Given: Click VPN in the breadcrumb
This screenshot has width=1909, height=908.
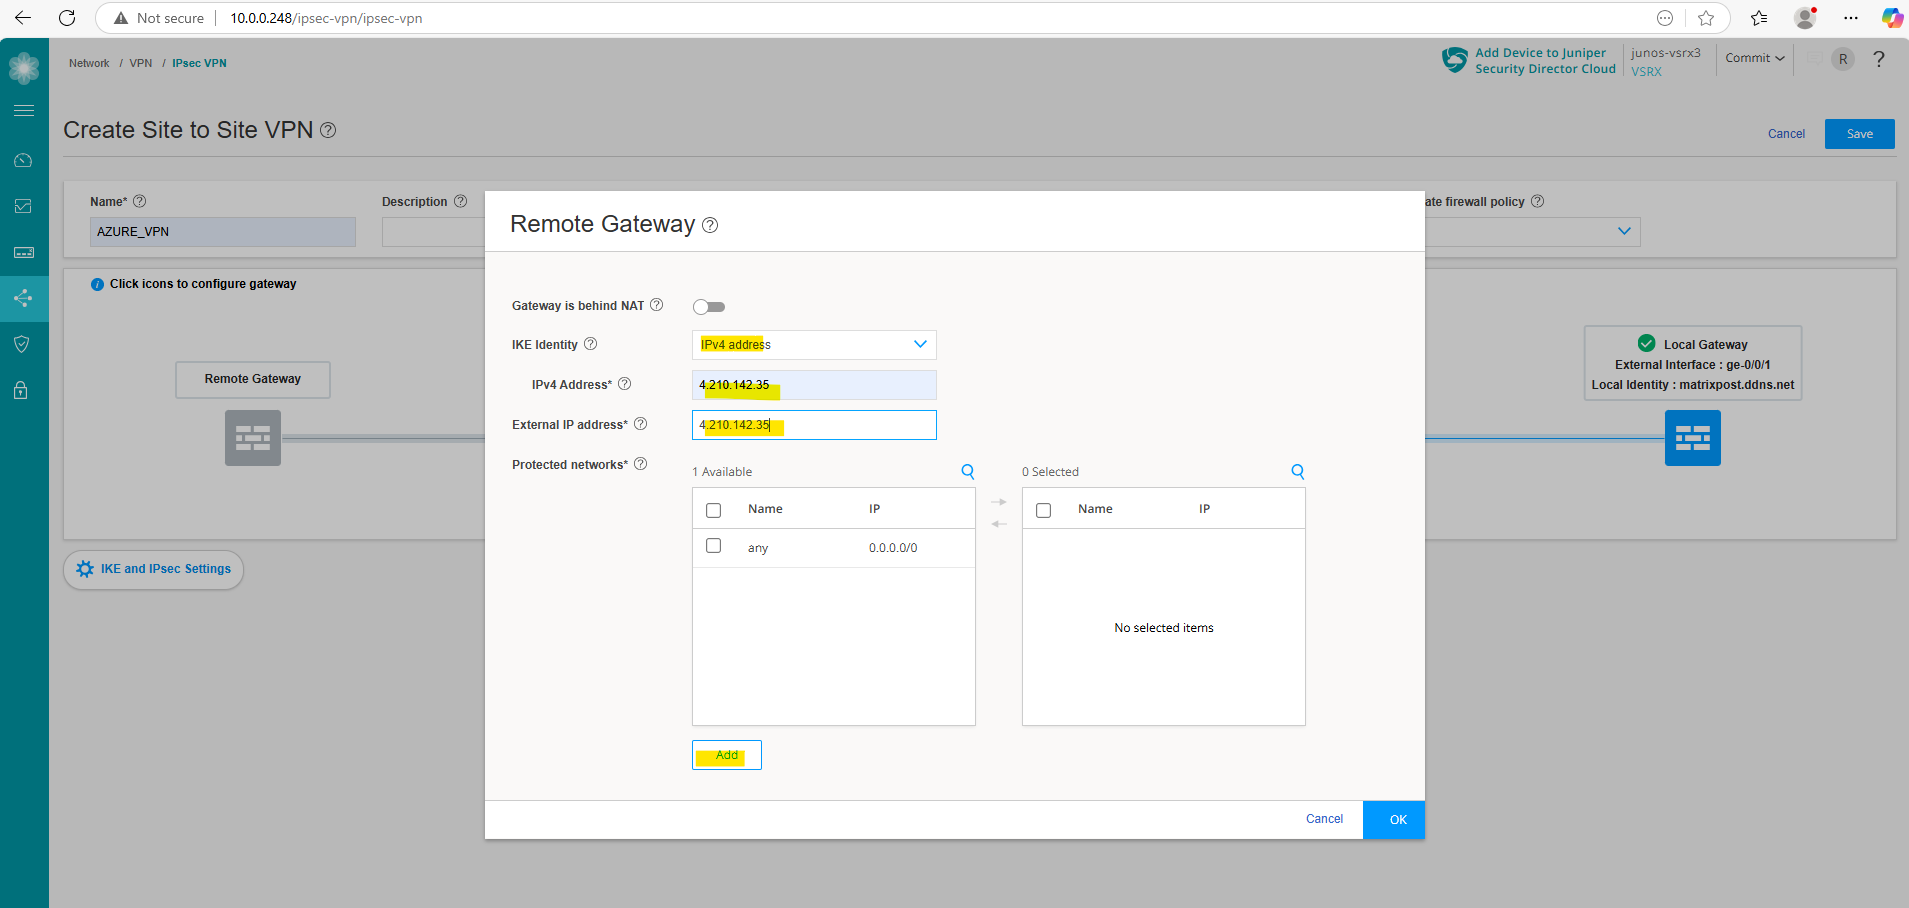Looking at the screenshot, I should (x=141, y=63).
